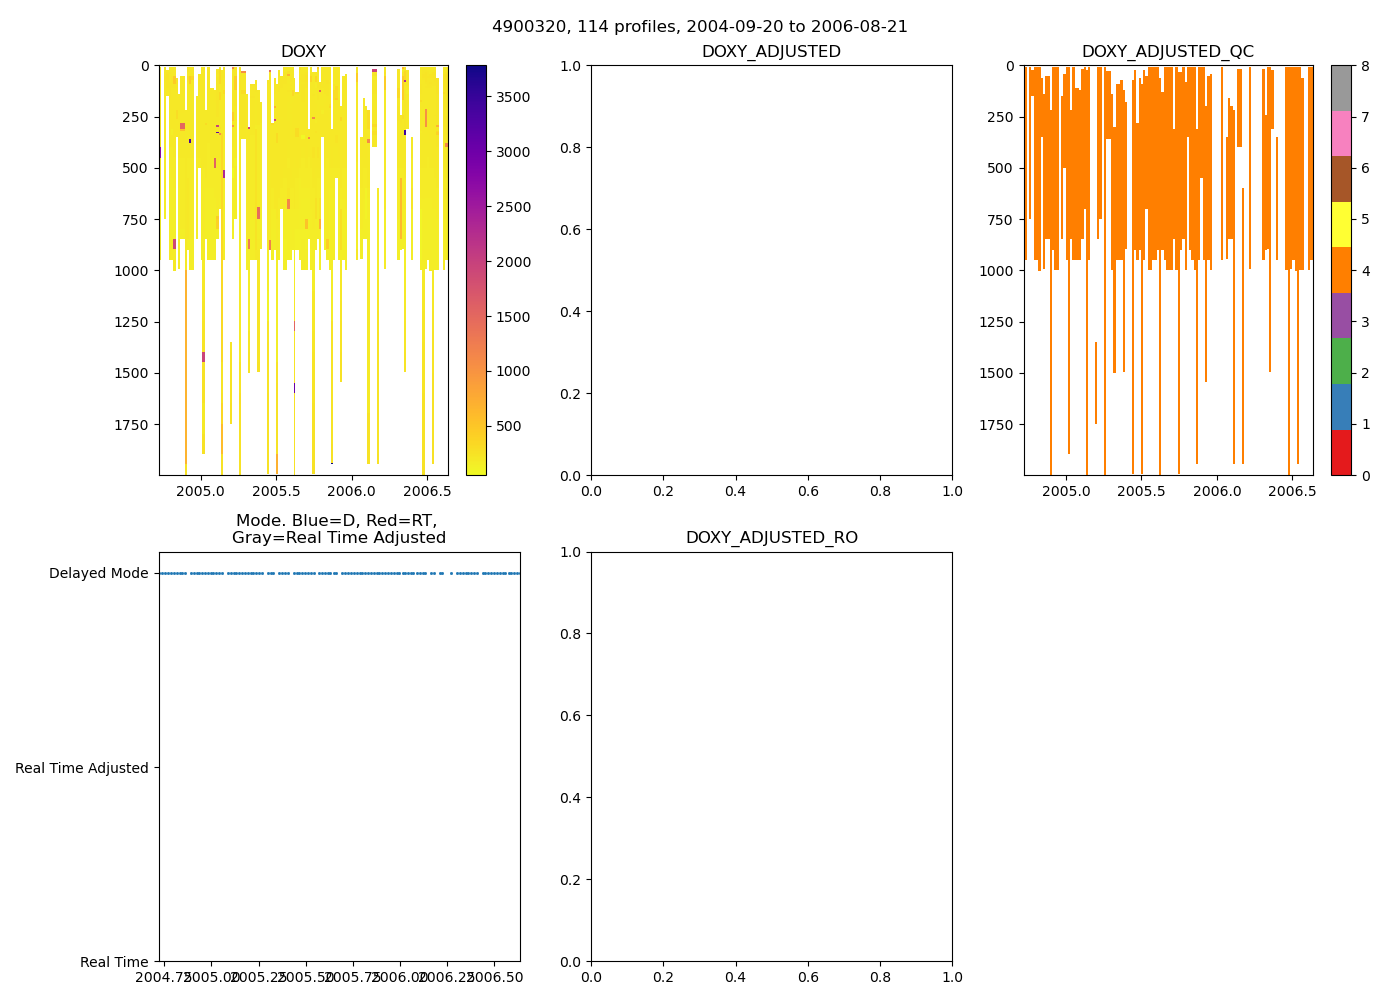This screenshot has width=1400, height=1000.
Task: Click the DOXY plot title
Action: 303,52
